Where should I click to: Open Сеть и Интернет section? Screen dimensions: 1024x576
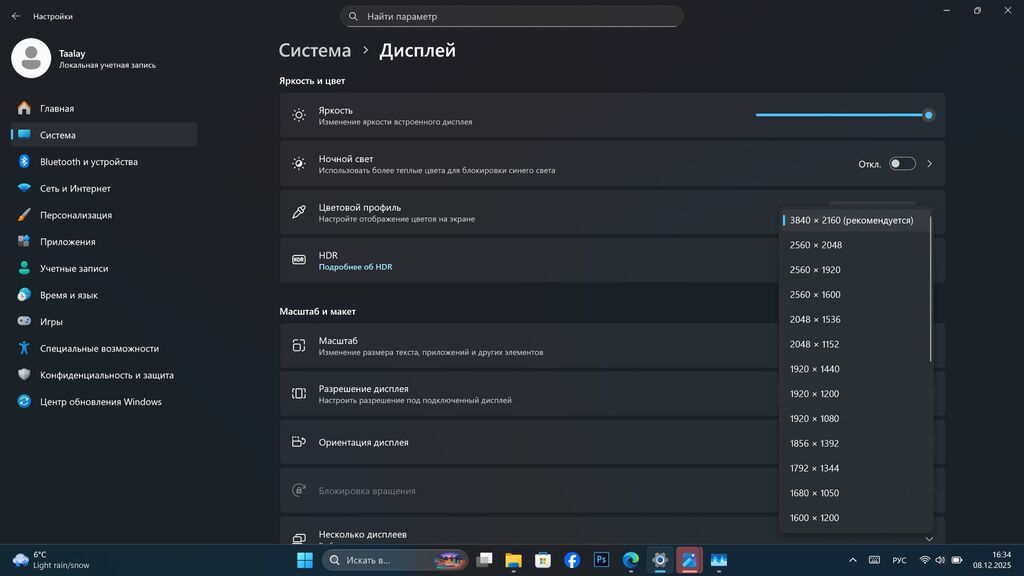104,189
